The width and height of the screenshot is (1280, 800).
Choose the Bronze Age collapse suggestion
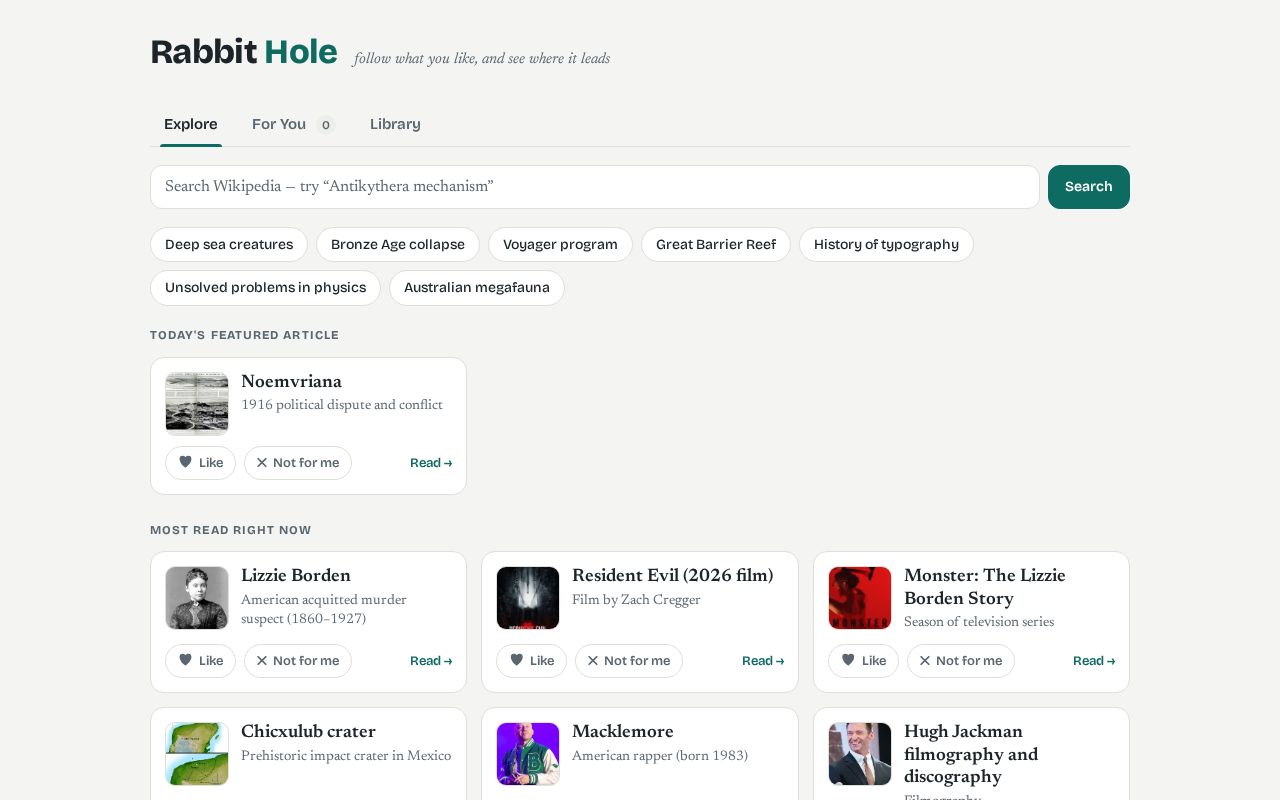pyautogui.click(x=398, y=245)
